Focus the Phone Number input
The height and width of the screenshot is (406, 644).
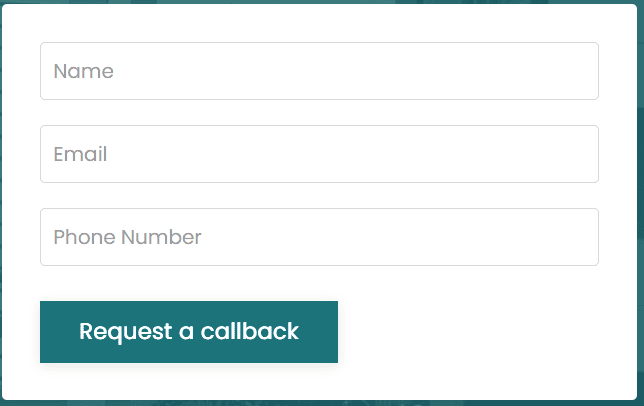pyautogui.click(x=319, y=237)
